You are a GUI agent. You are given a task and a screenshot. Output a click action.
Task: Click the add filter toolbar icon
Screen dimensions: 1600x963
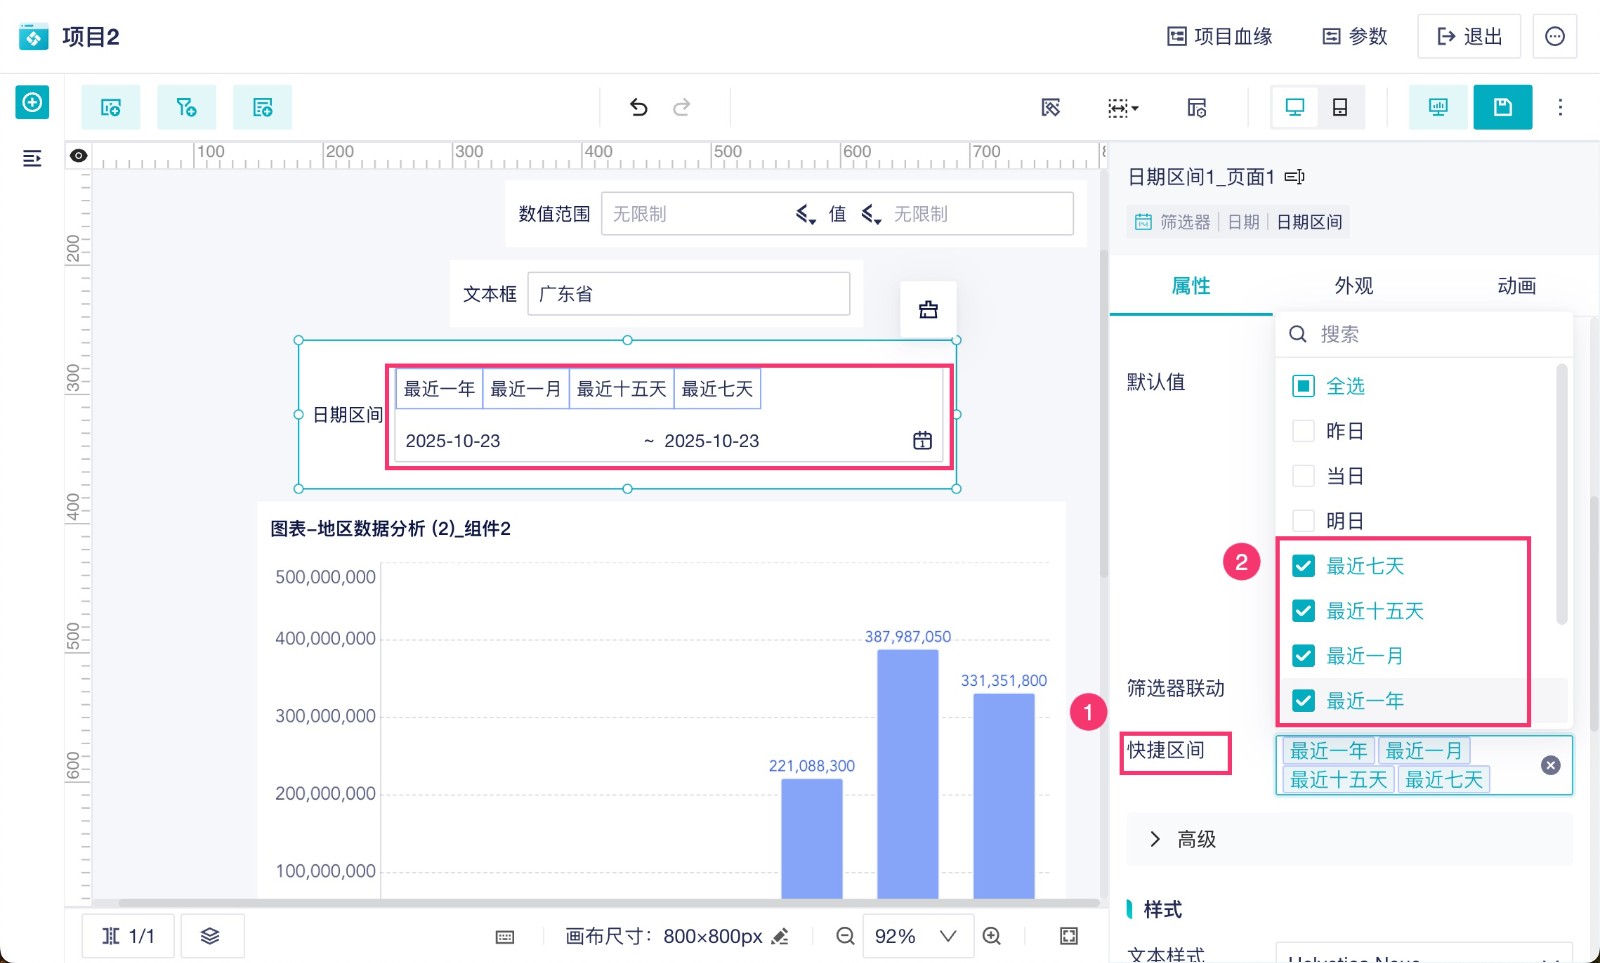click(187, 107)
